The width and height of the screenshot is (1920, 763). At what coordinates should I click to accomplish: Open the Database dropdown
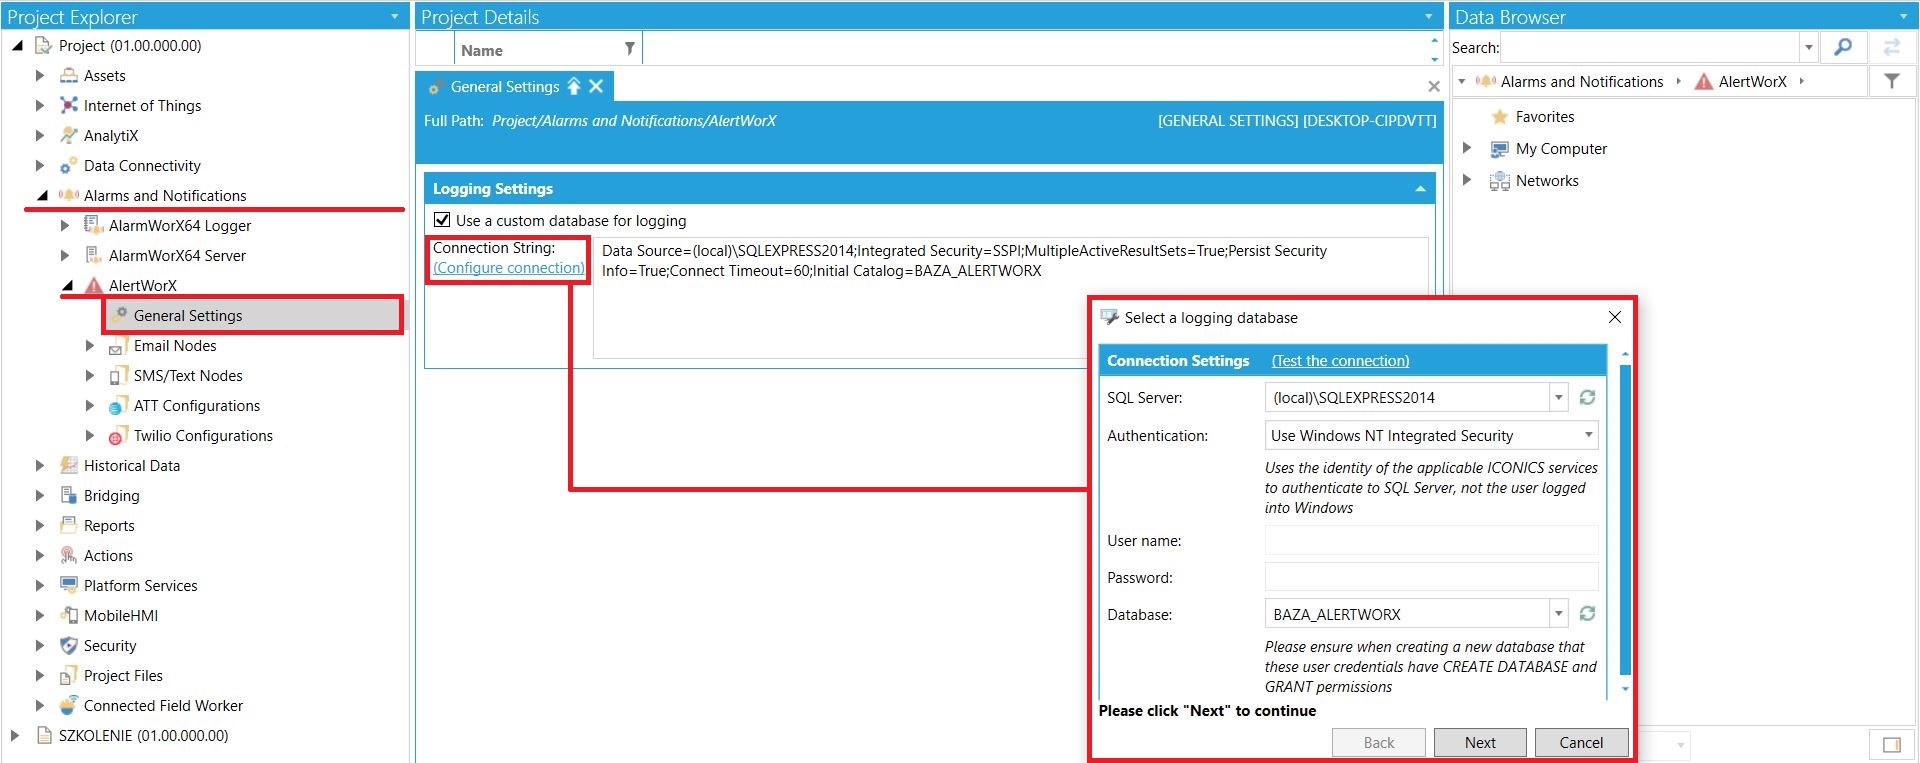pos(1558,614)
